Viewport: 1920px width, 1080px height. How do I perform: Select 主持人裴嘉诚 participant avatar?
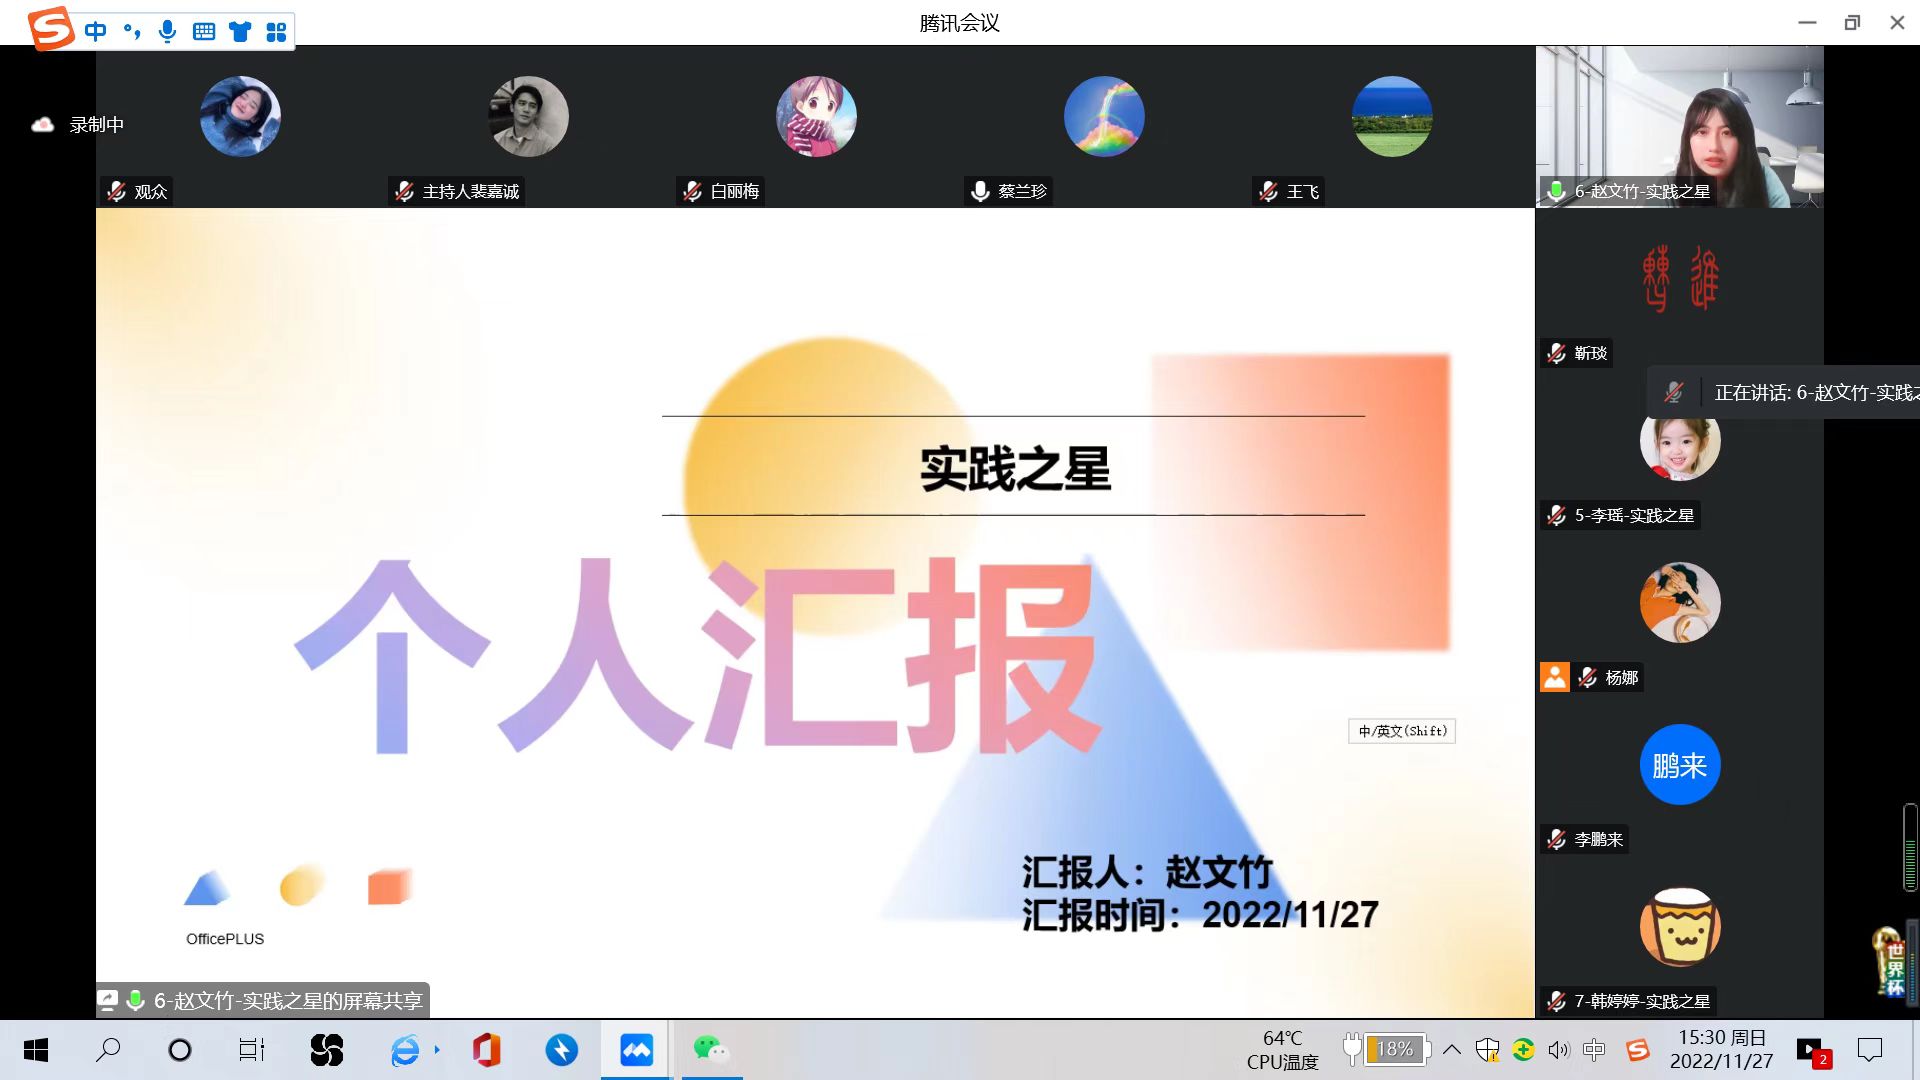point(528,116)
